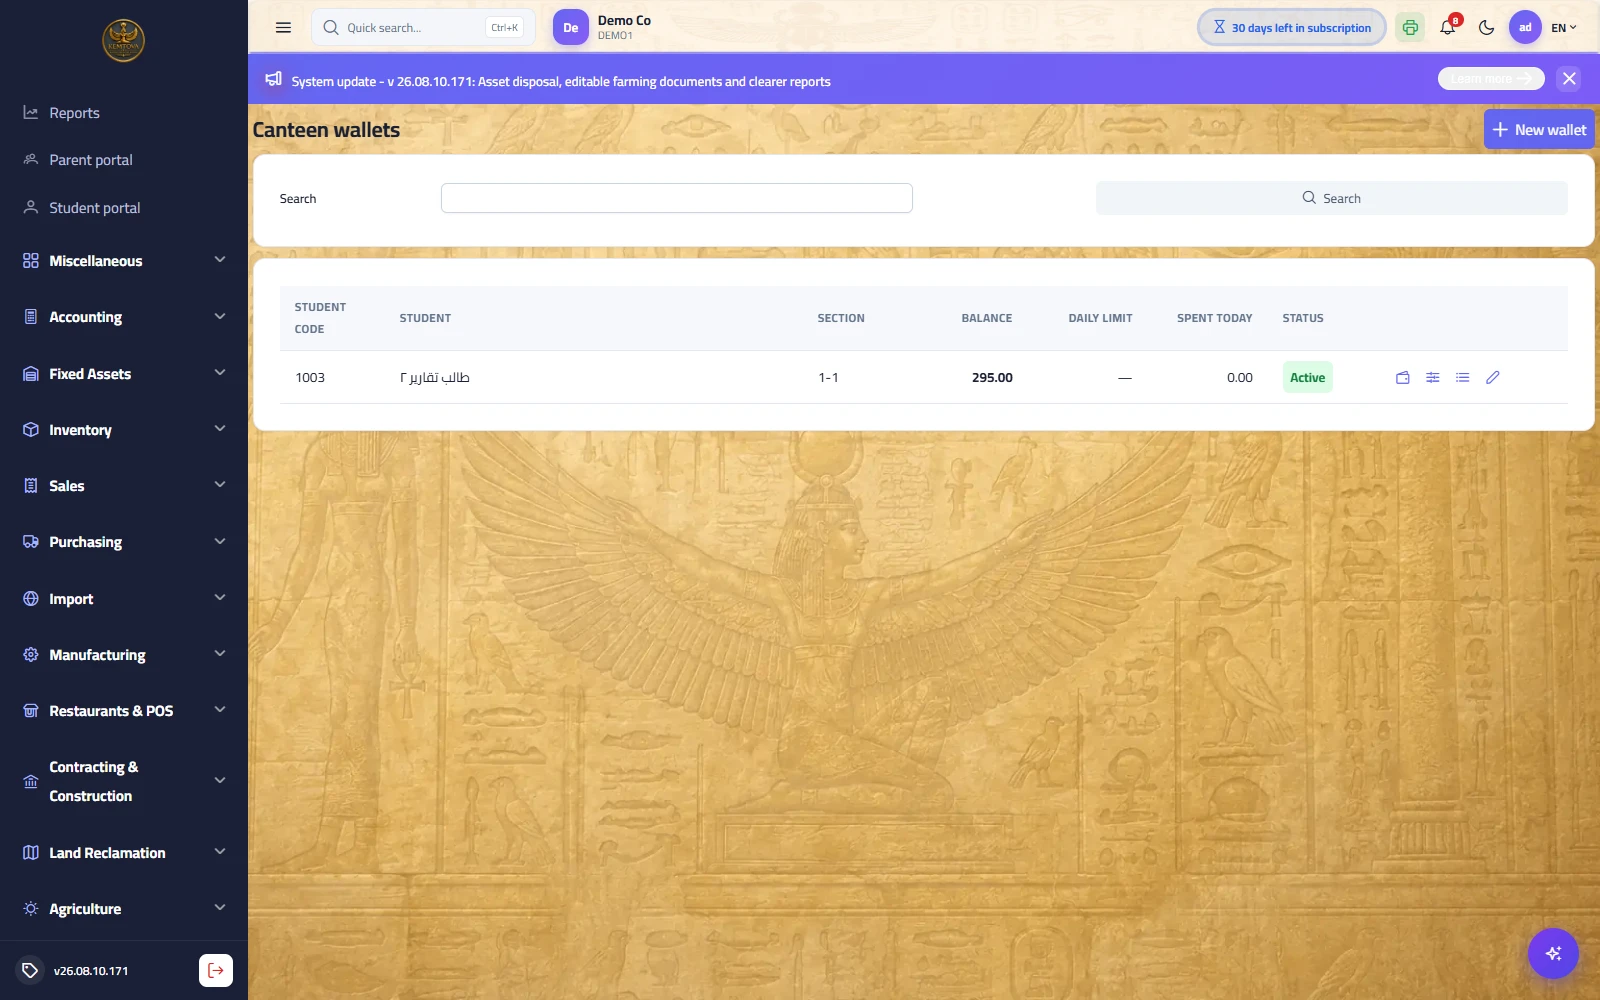Log out using the sidebar exit icon
The image size is (1600, 1000).
216,970
